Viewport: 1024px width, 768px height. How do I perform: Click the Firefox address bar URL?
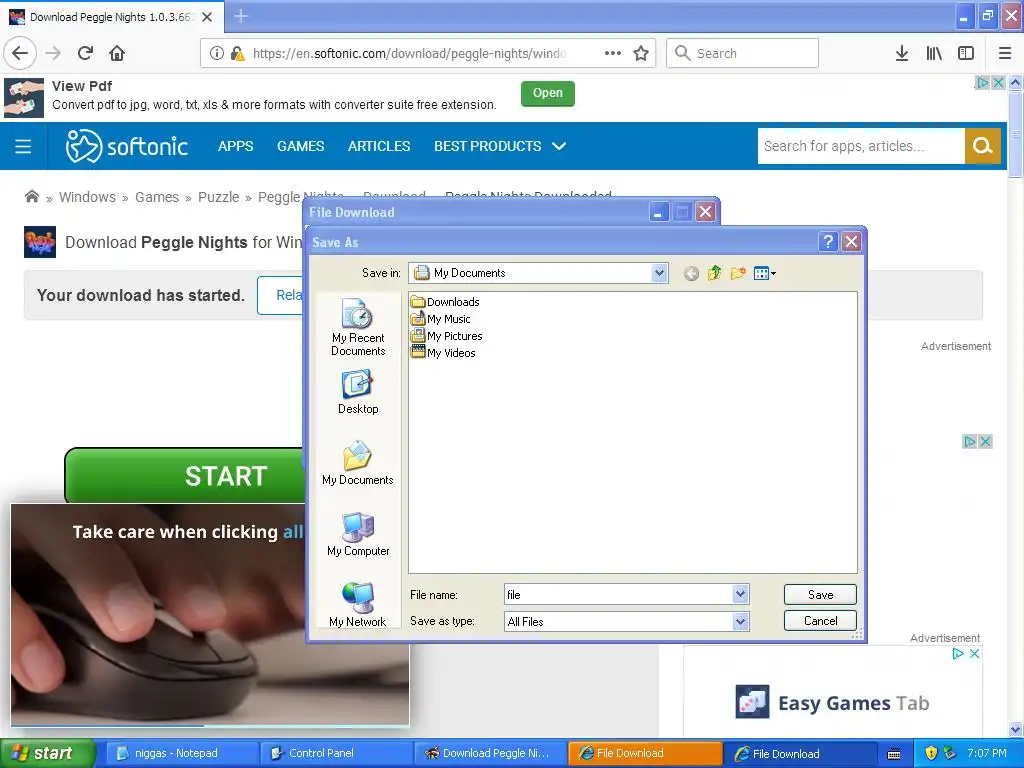pyautogui.click(x=409, y=53)
